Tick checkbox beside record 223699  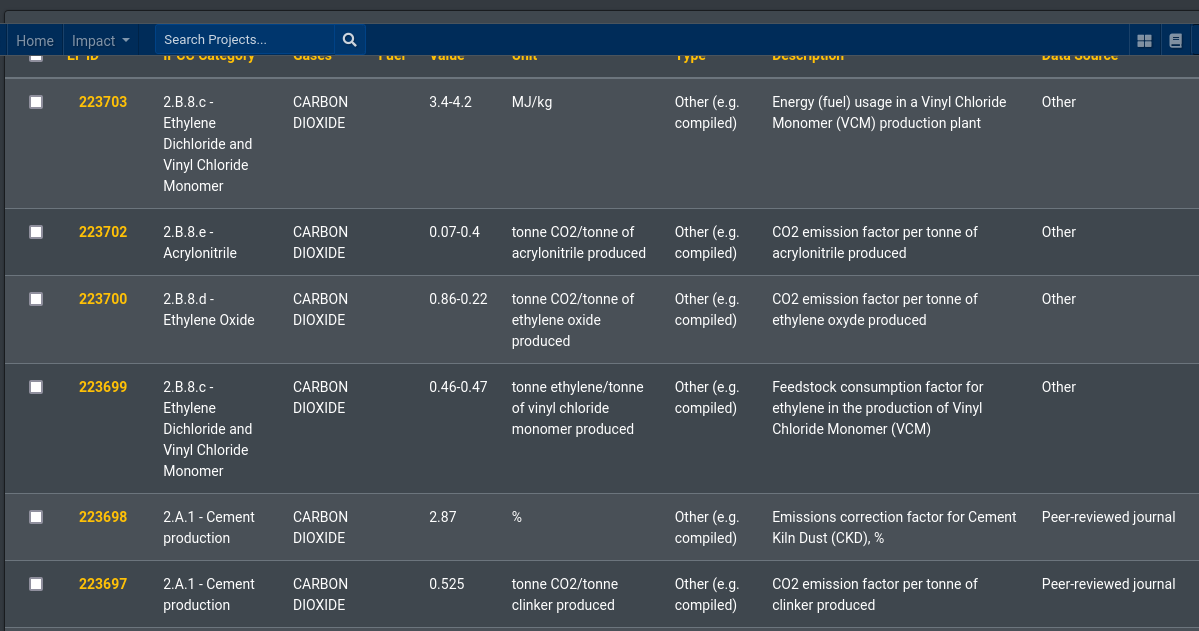coord(36,387)
